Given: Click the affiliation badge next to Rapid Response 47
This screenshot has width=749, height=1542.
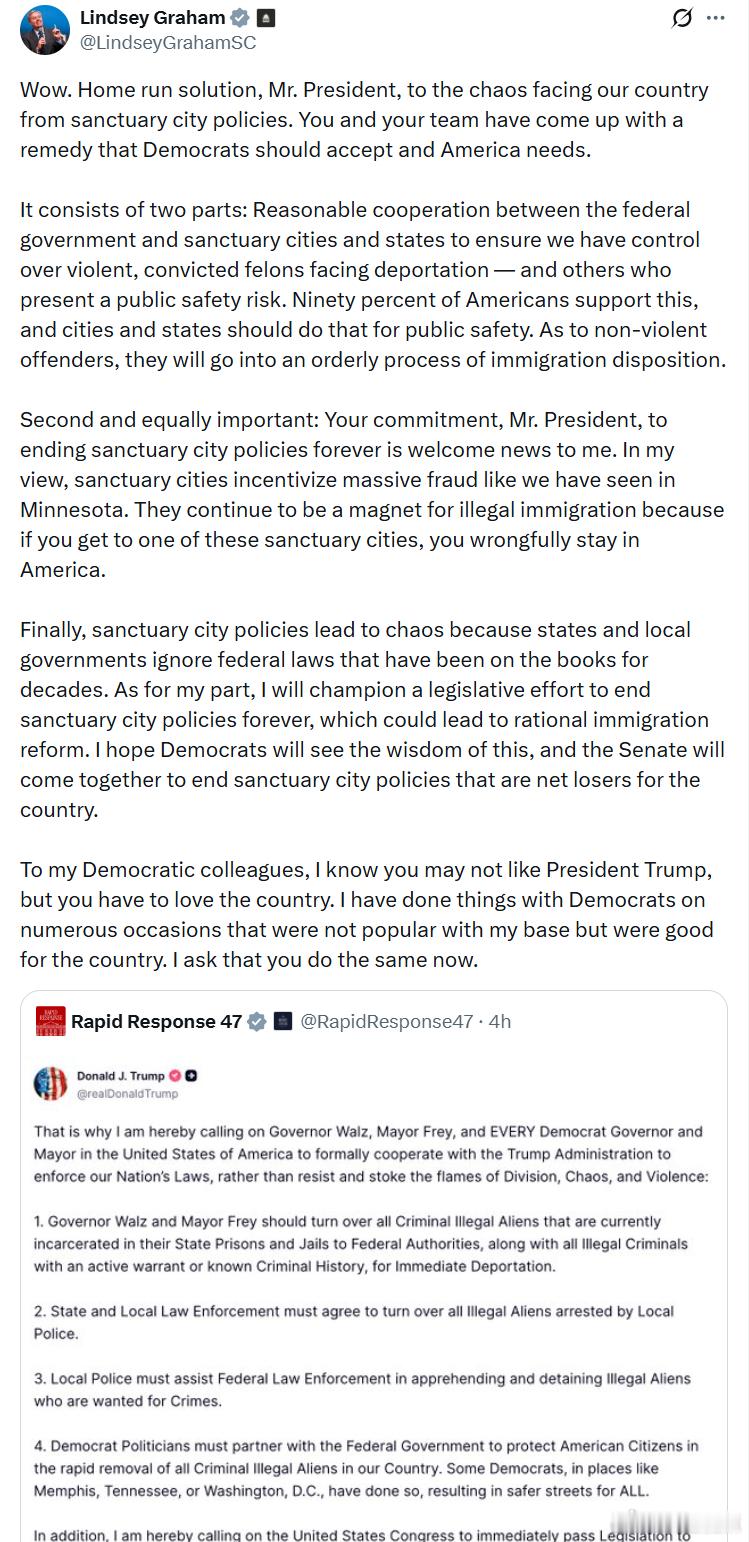Looking at the screenshot, I should (283, 1021).
